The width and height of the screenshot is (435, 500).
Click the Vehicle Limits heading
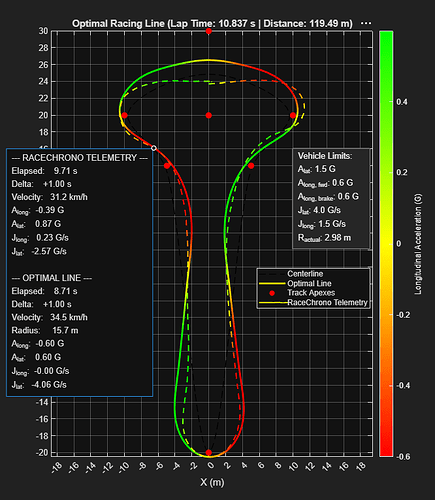point(325,156)
